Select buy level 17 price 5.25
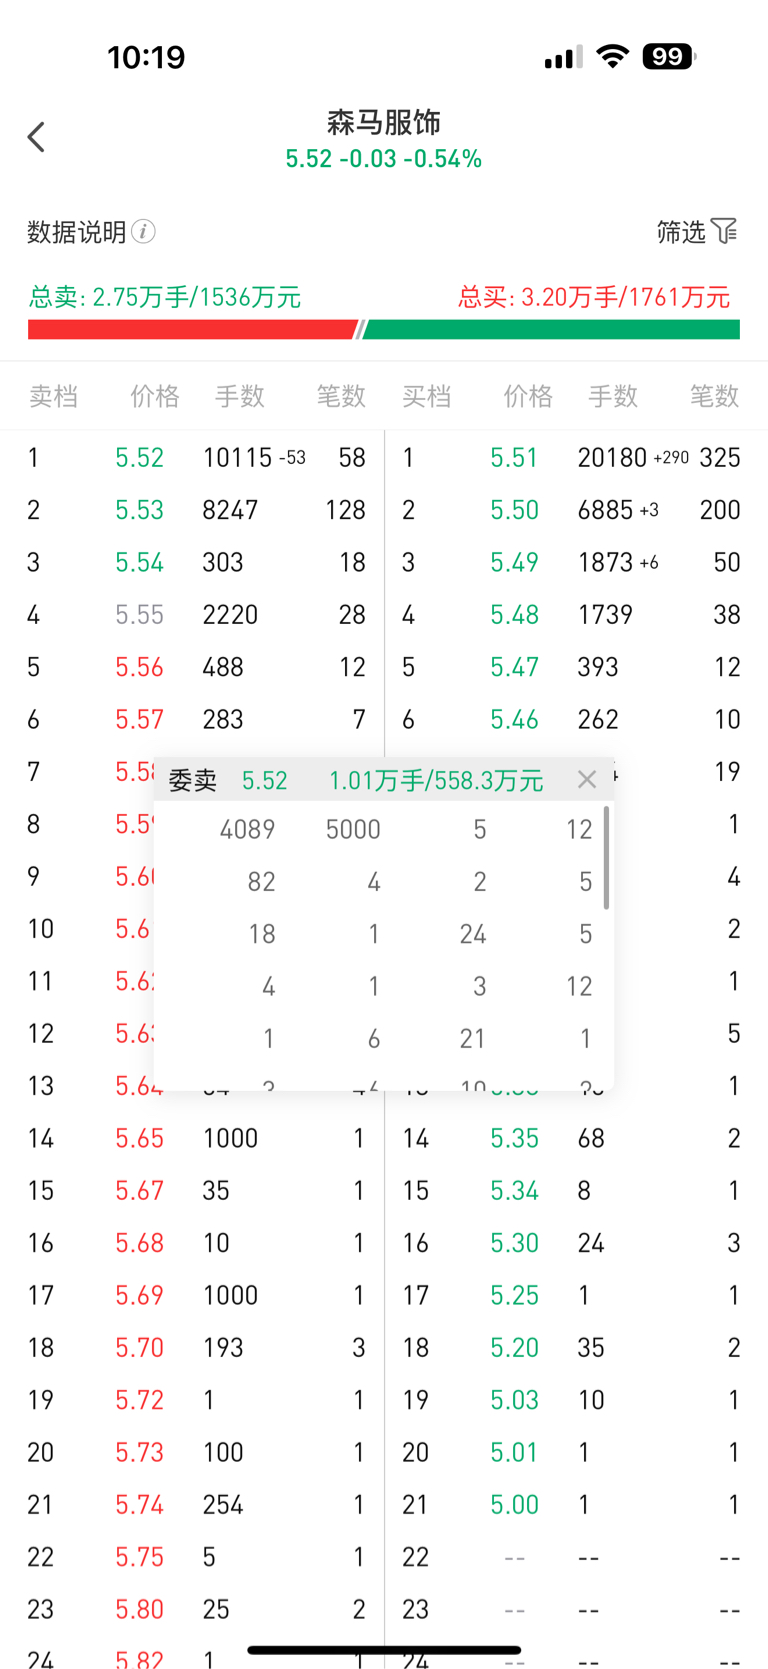768x1669 pixels. coord(514,1295)
